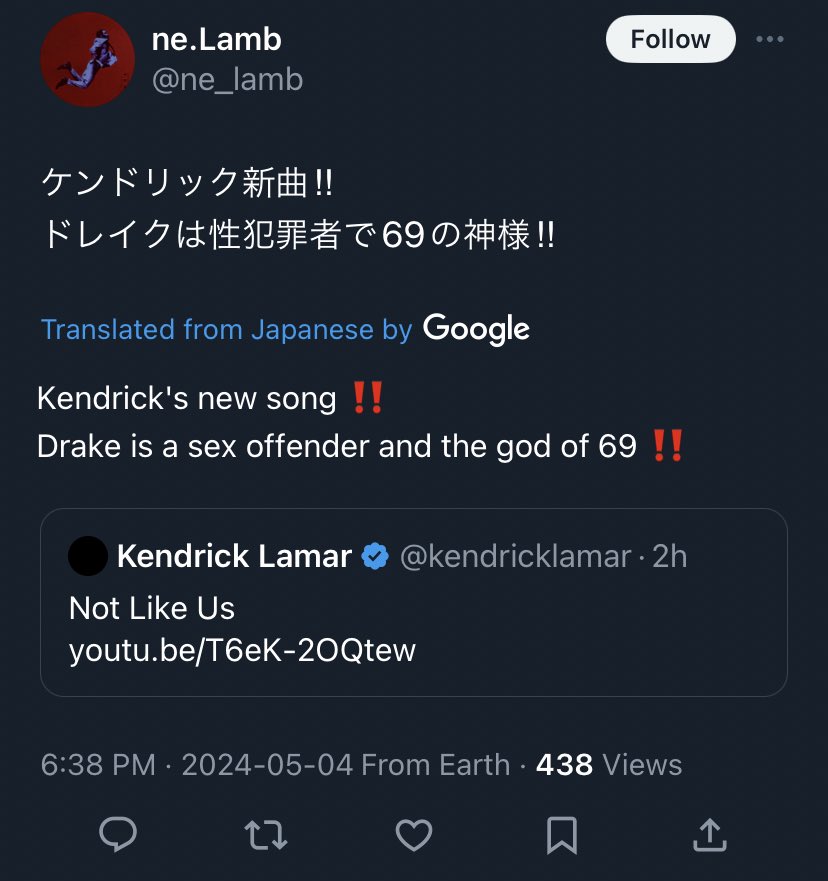The image size is (828, 881).
Task: Open the youtu.be/T6eK-2OQtew link
Action: tap(242, 651)
